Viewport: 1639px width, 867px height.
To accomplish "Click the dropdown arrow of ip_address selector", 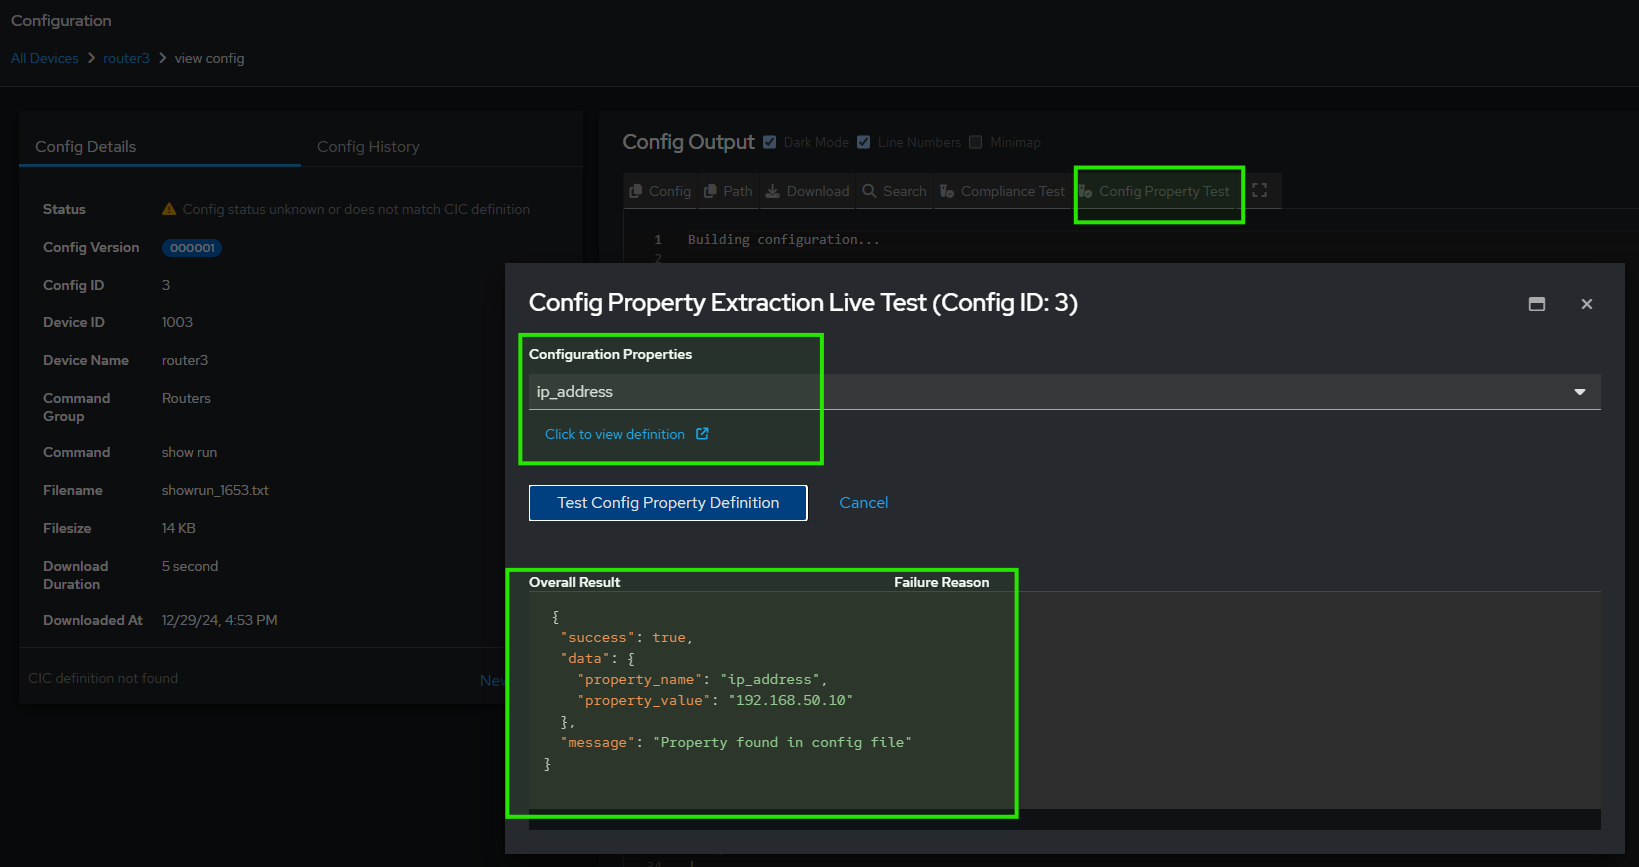I will [x=1580, y=392].
